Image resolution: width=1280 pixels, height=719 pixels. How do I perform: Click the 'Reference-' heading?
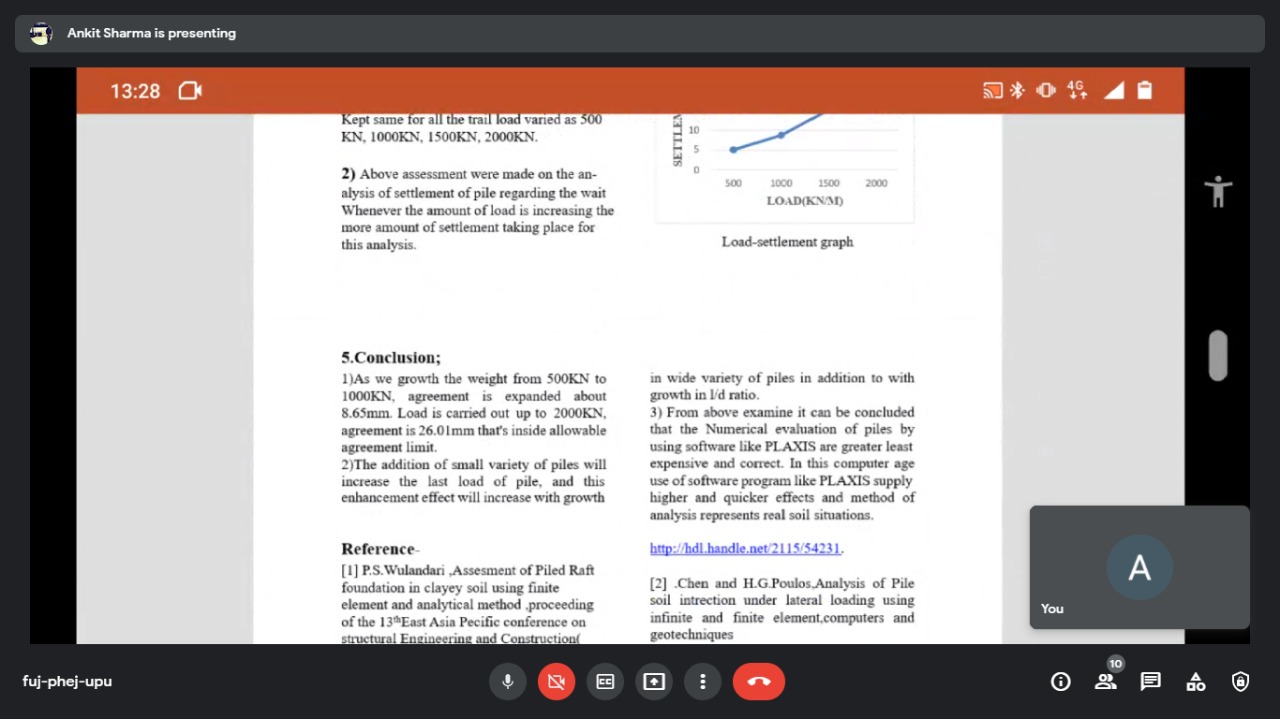(x=380, y=549)
